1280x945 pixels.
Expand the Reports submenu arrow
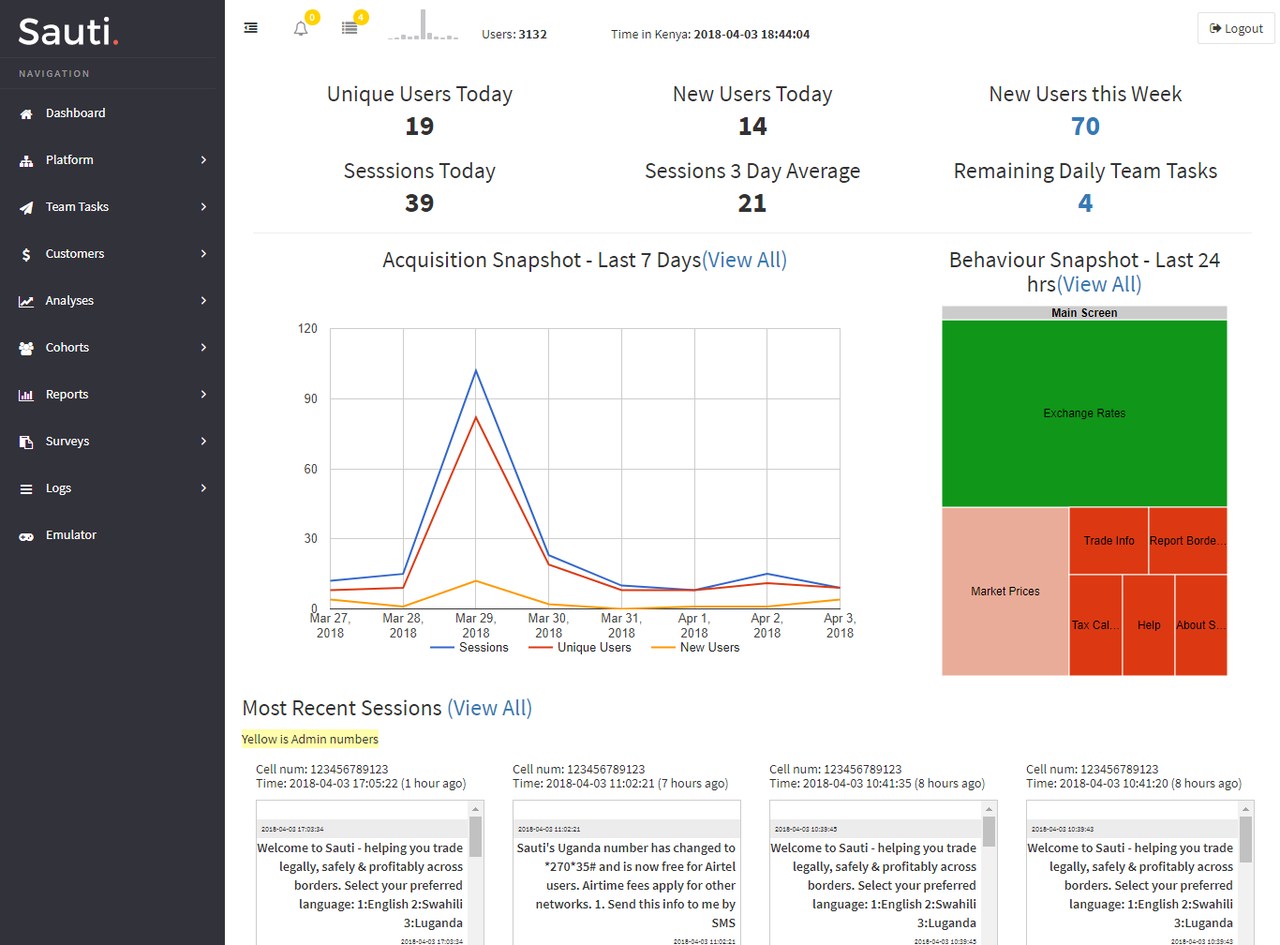tap(203, 395)
